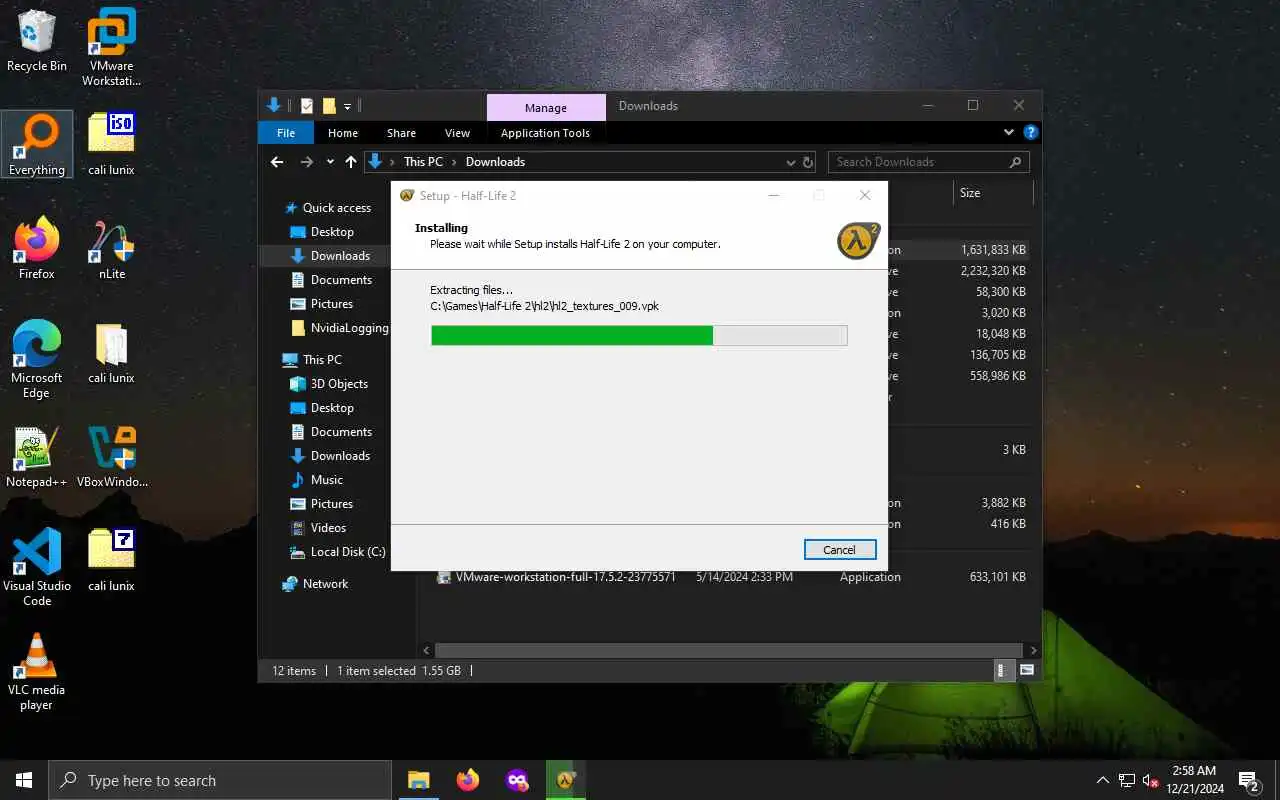
Task: Switch Explorer to large icons view
Action: (1027, 671)
